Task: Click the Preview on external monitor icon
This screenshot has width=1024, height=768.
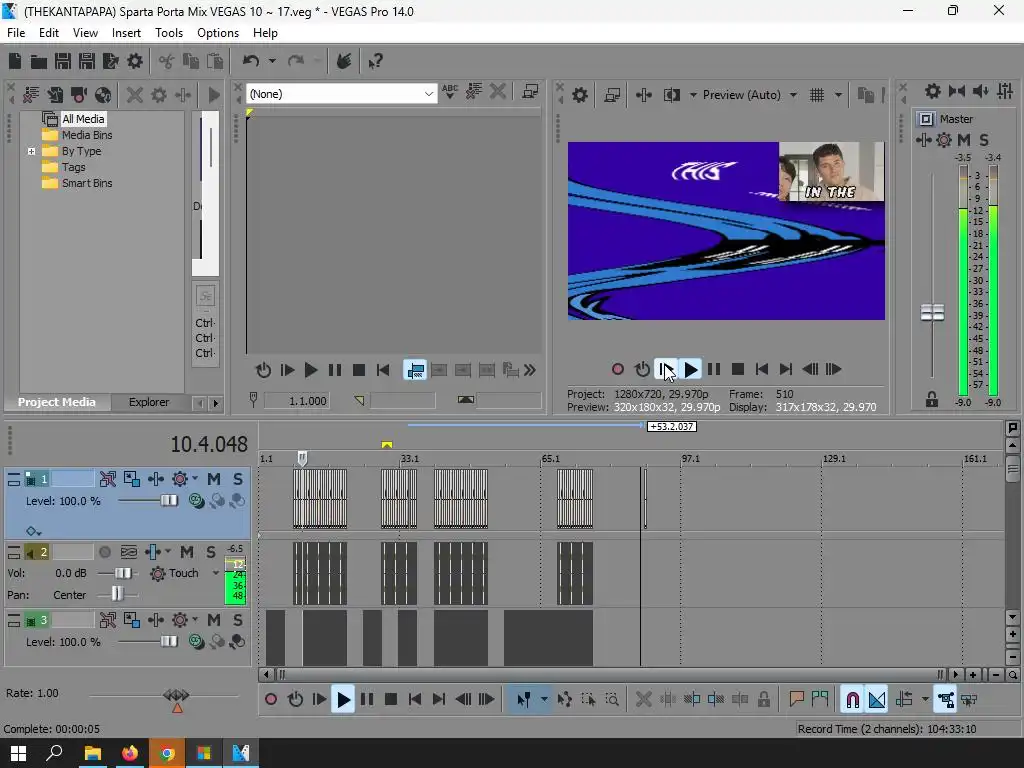Action: [612, 95]
